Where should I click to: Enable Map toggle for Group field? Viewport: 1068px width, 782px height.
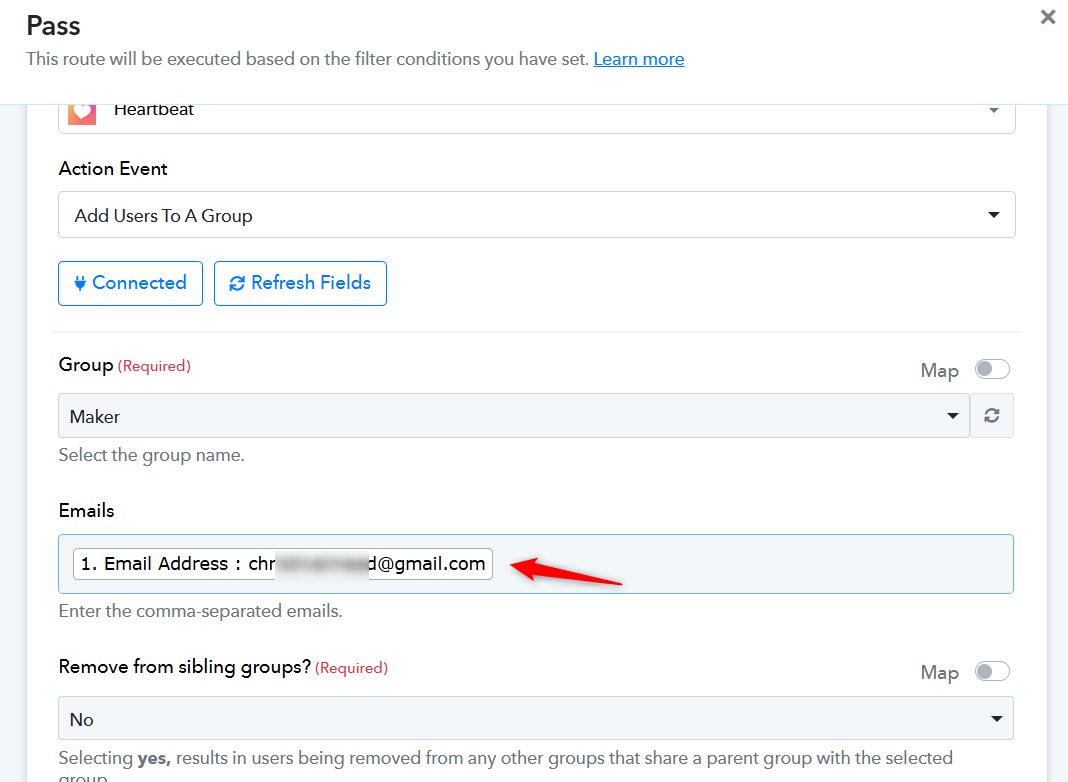coord(992,369)
